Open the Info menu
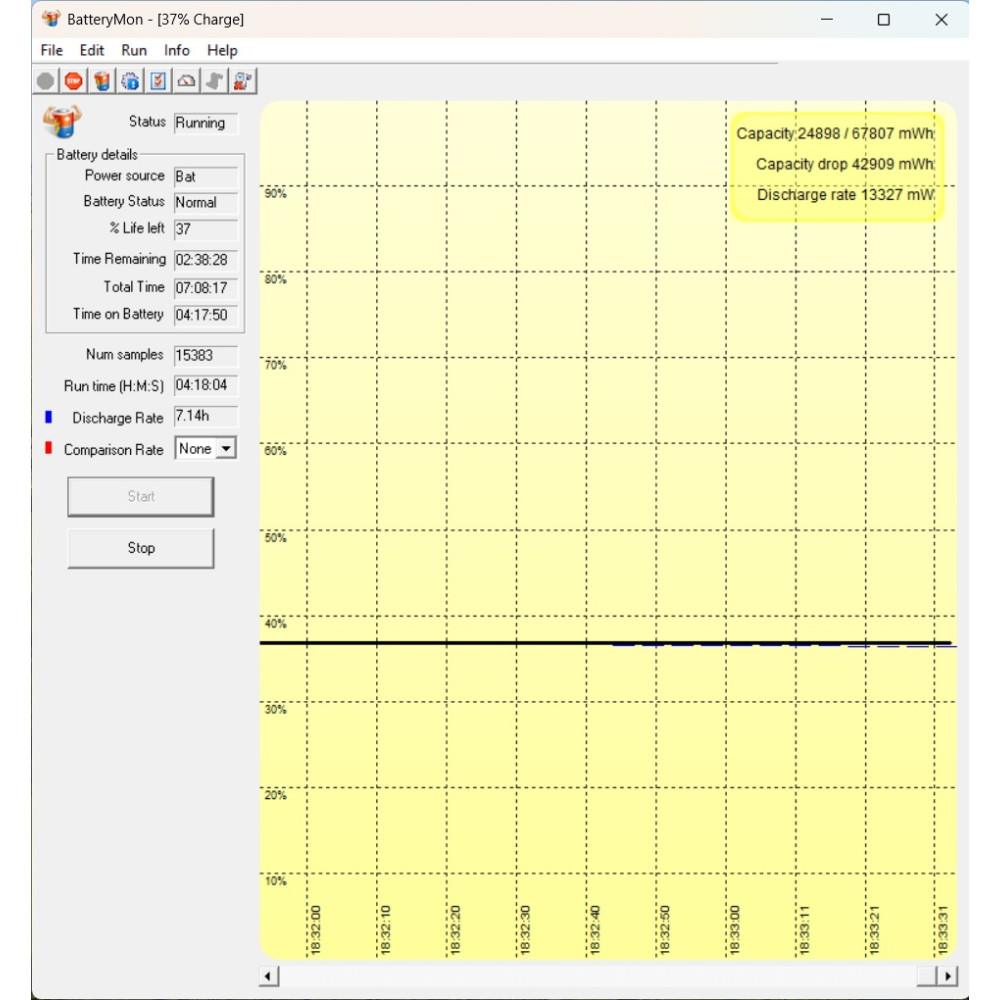 point(177,50)
